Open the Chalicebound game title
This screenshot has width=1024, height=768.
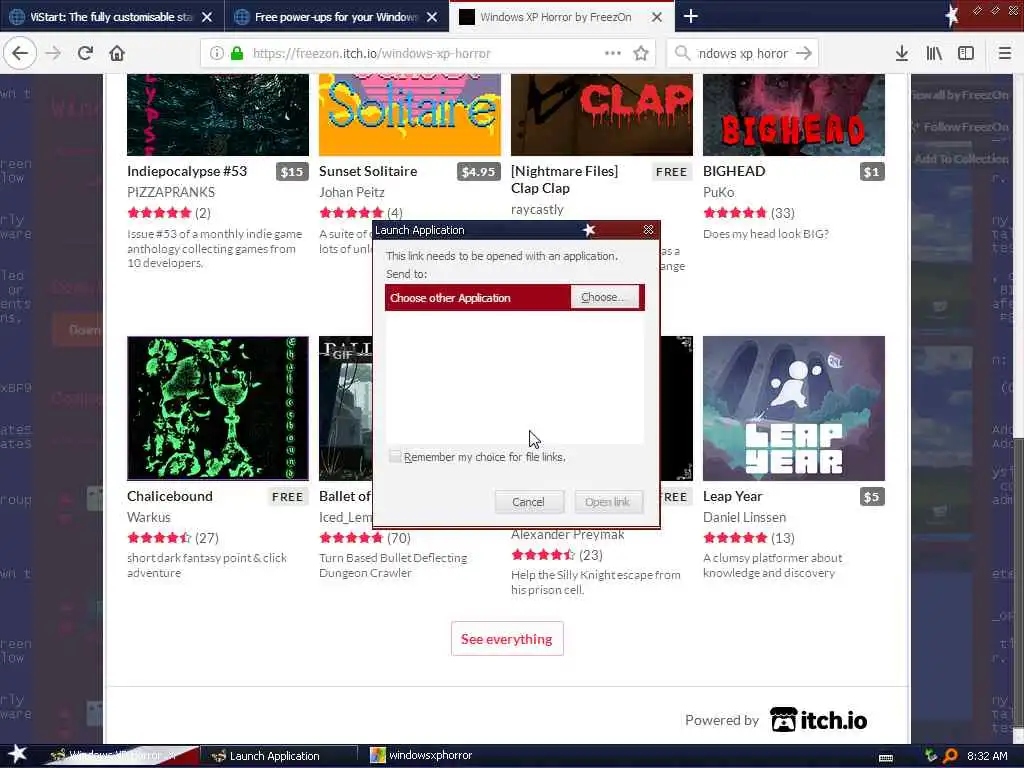point(170,496)
